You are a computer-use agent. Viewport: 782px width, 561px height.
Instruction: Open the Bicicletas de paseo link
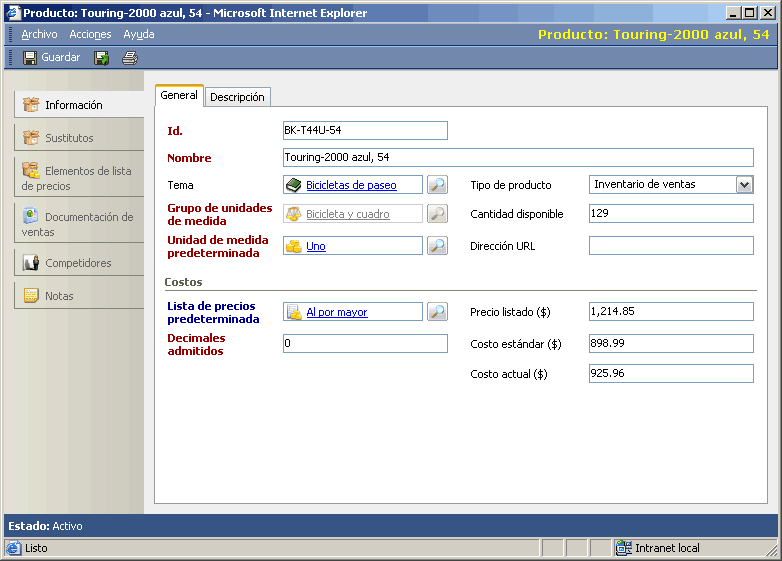click(x=351, y=185)
